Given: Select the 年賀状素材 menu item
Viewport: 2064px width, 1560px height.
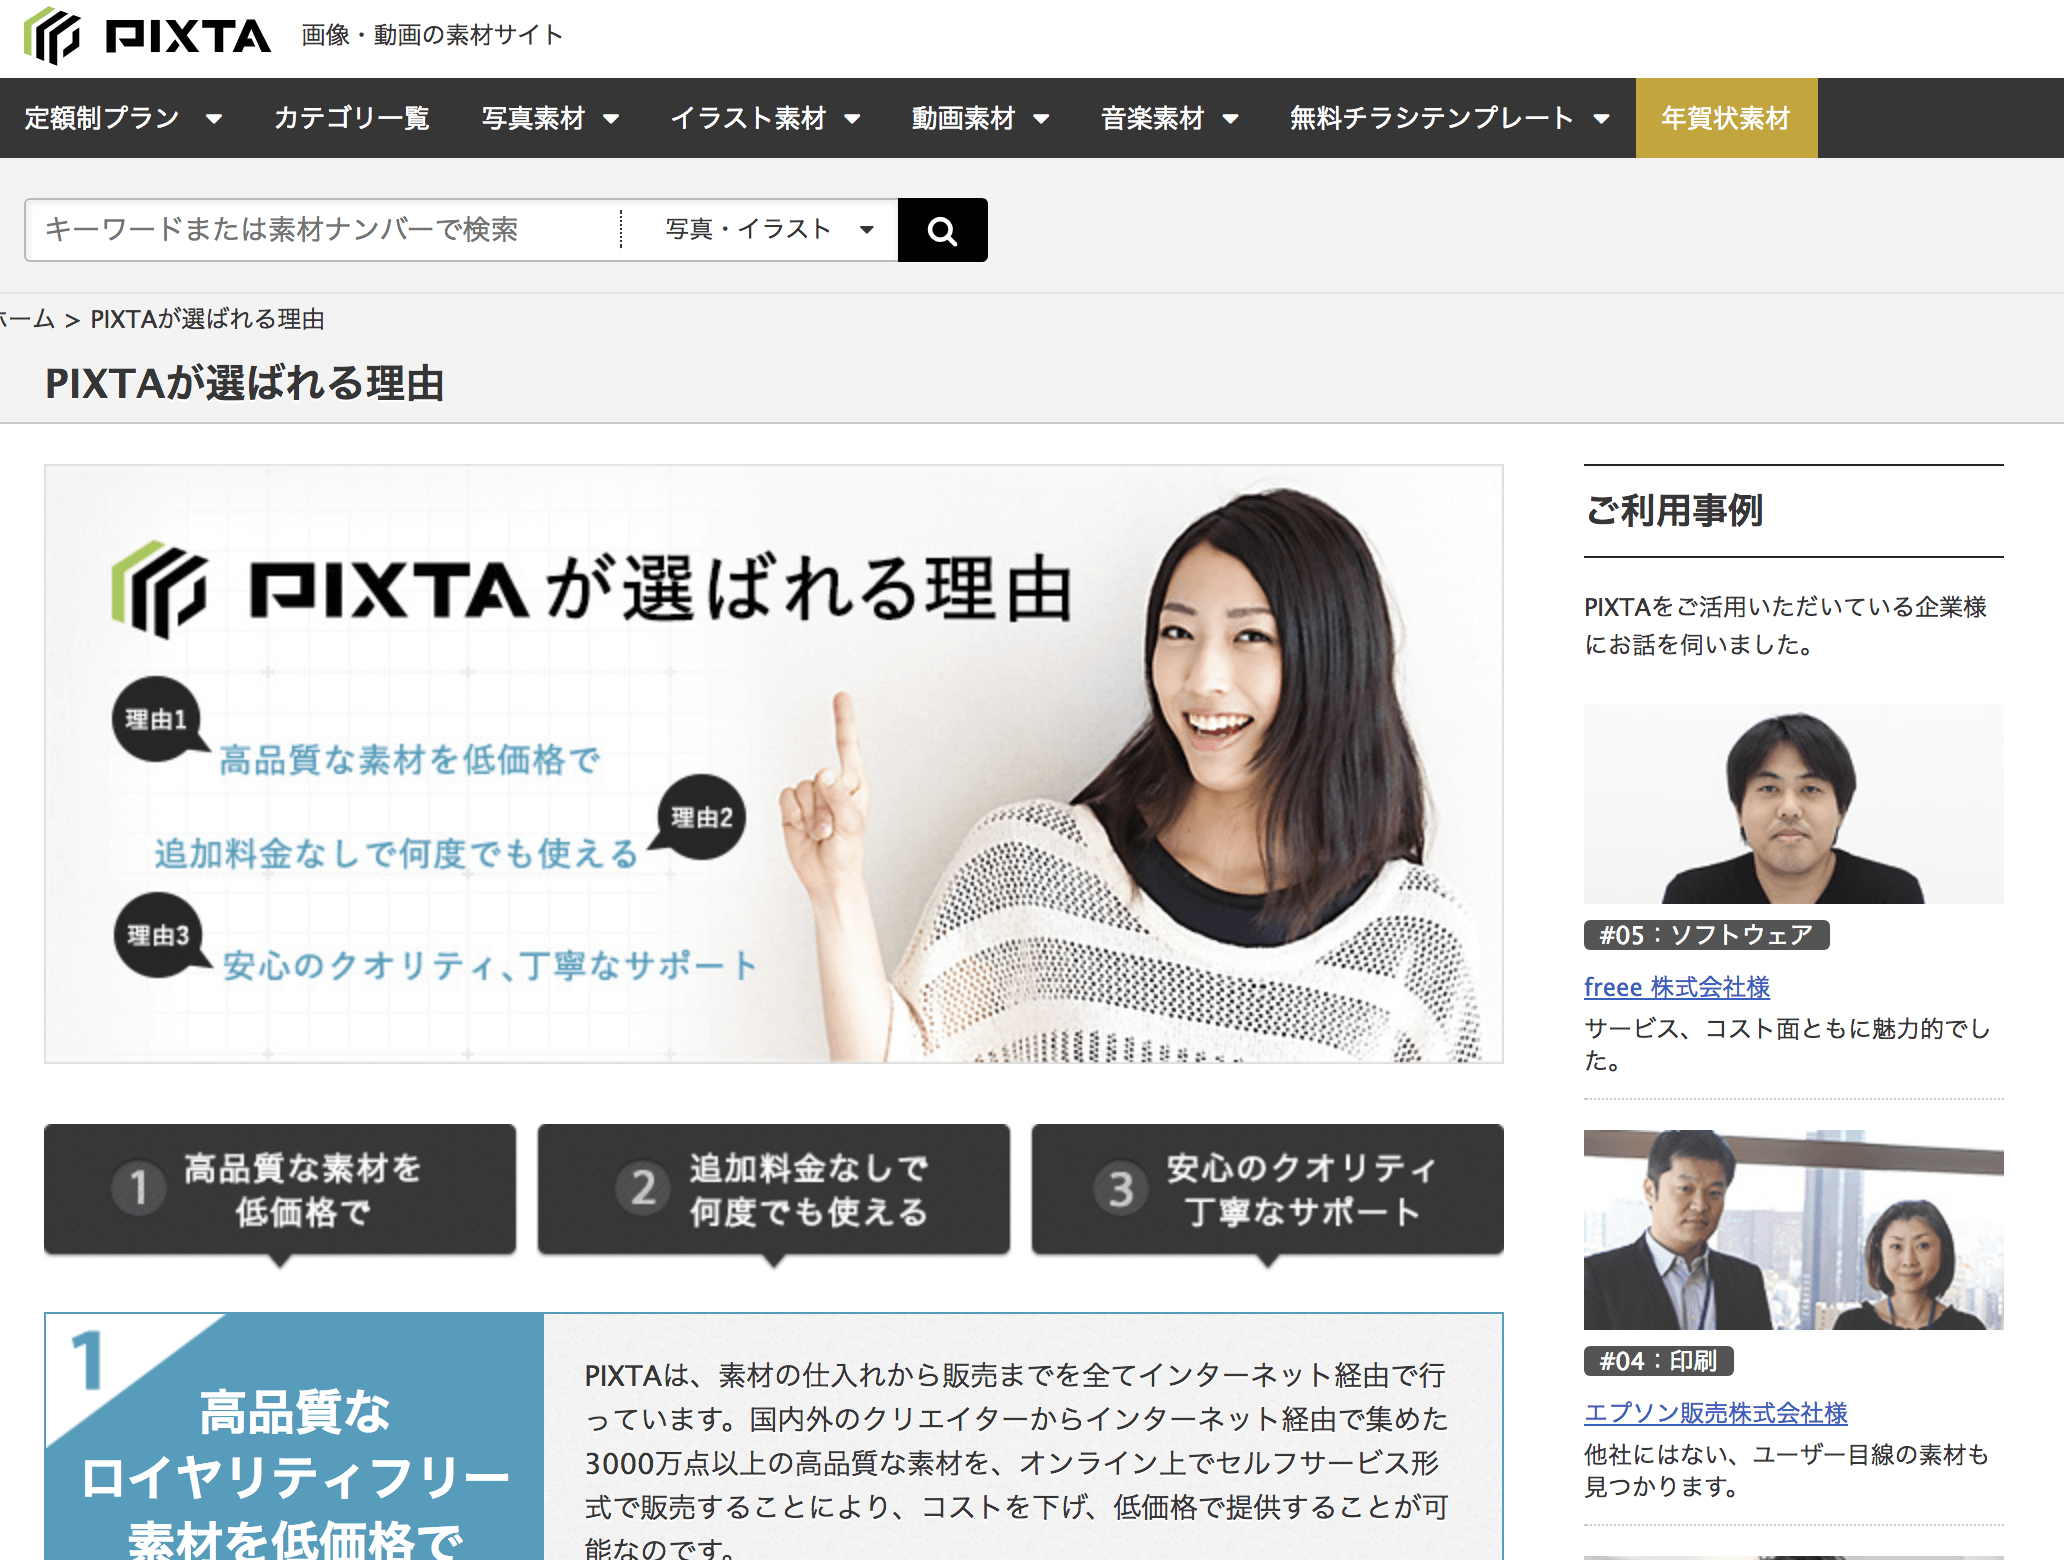Looking at the screenshot, I should coord(1727,118).
